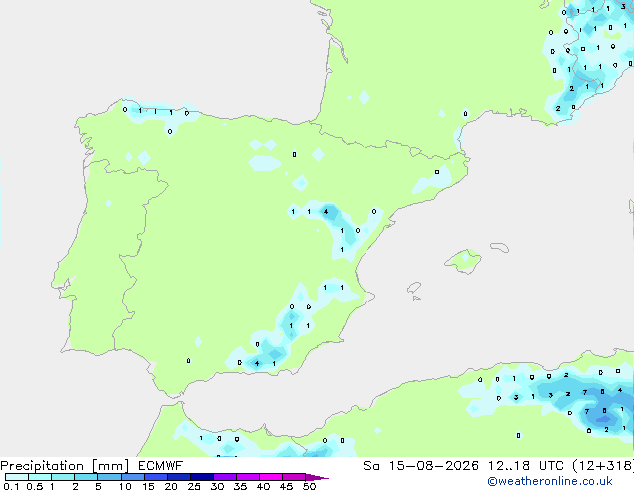Pick the 40–45 mm magenta legend swatch
The width and height of the screenshot is (634, 490).
click(270, 477)
